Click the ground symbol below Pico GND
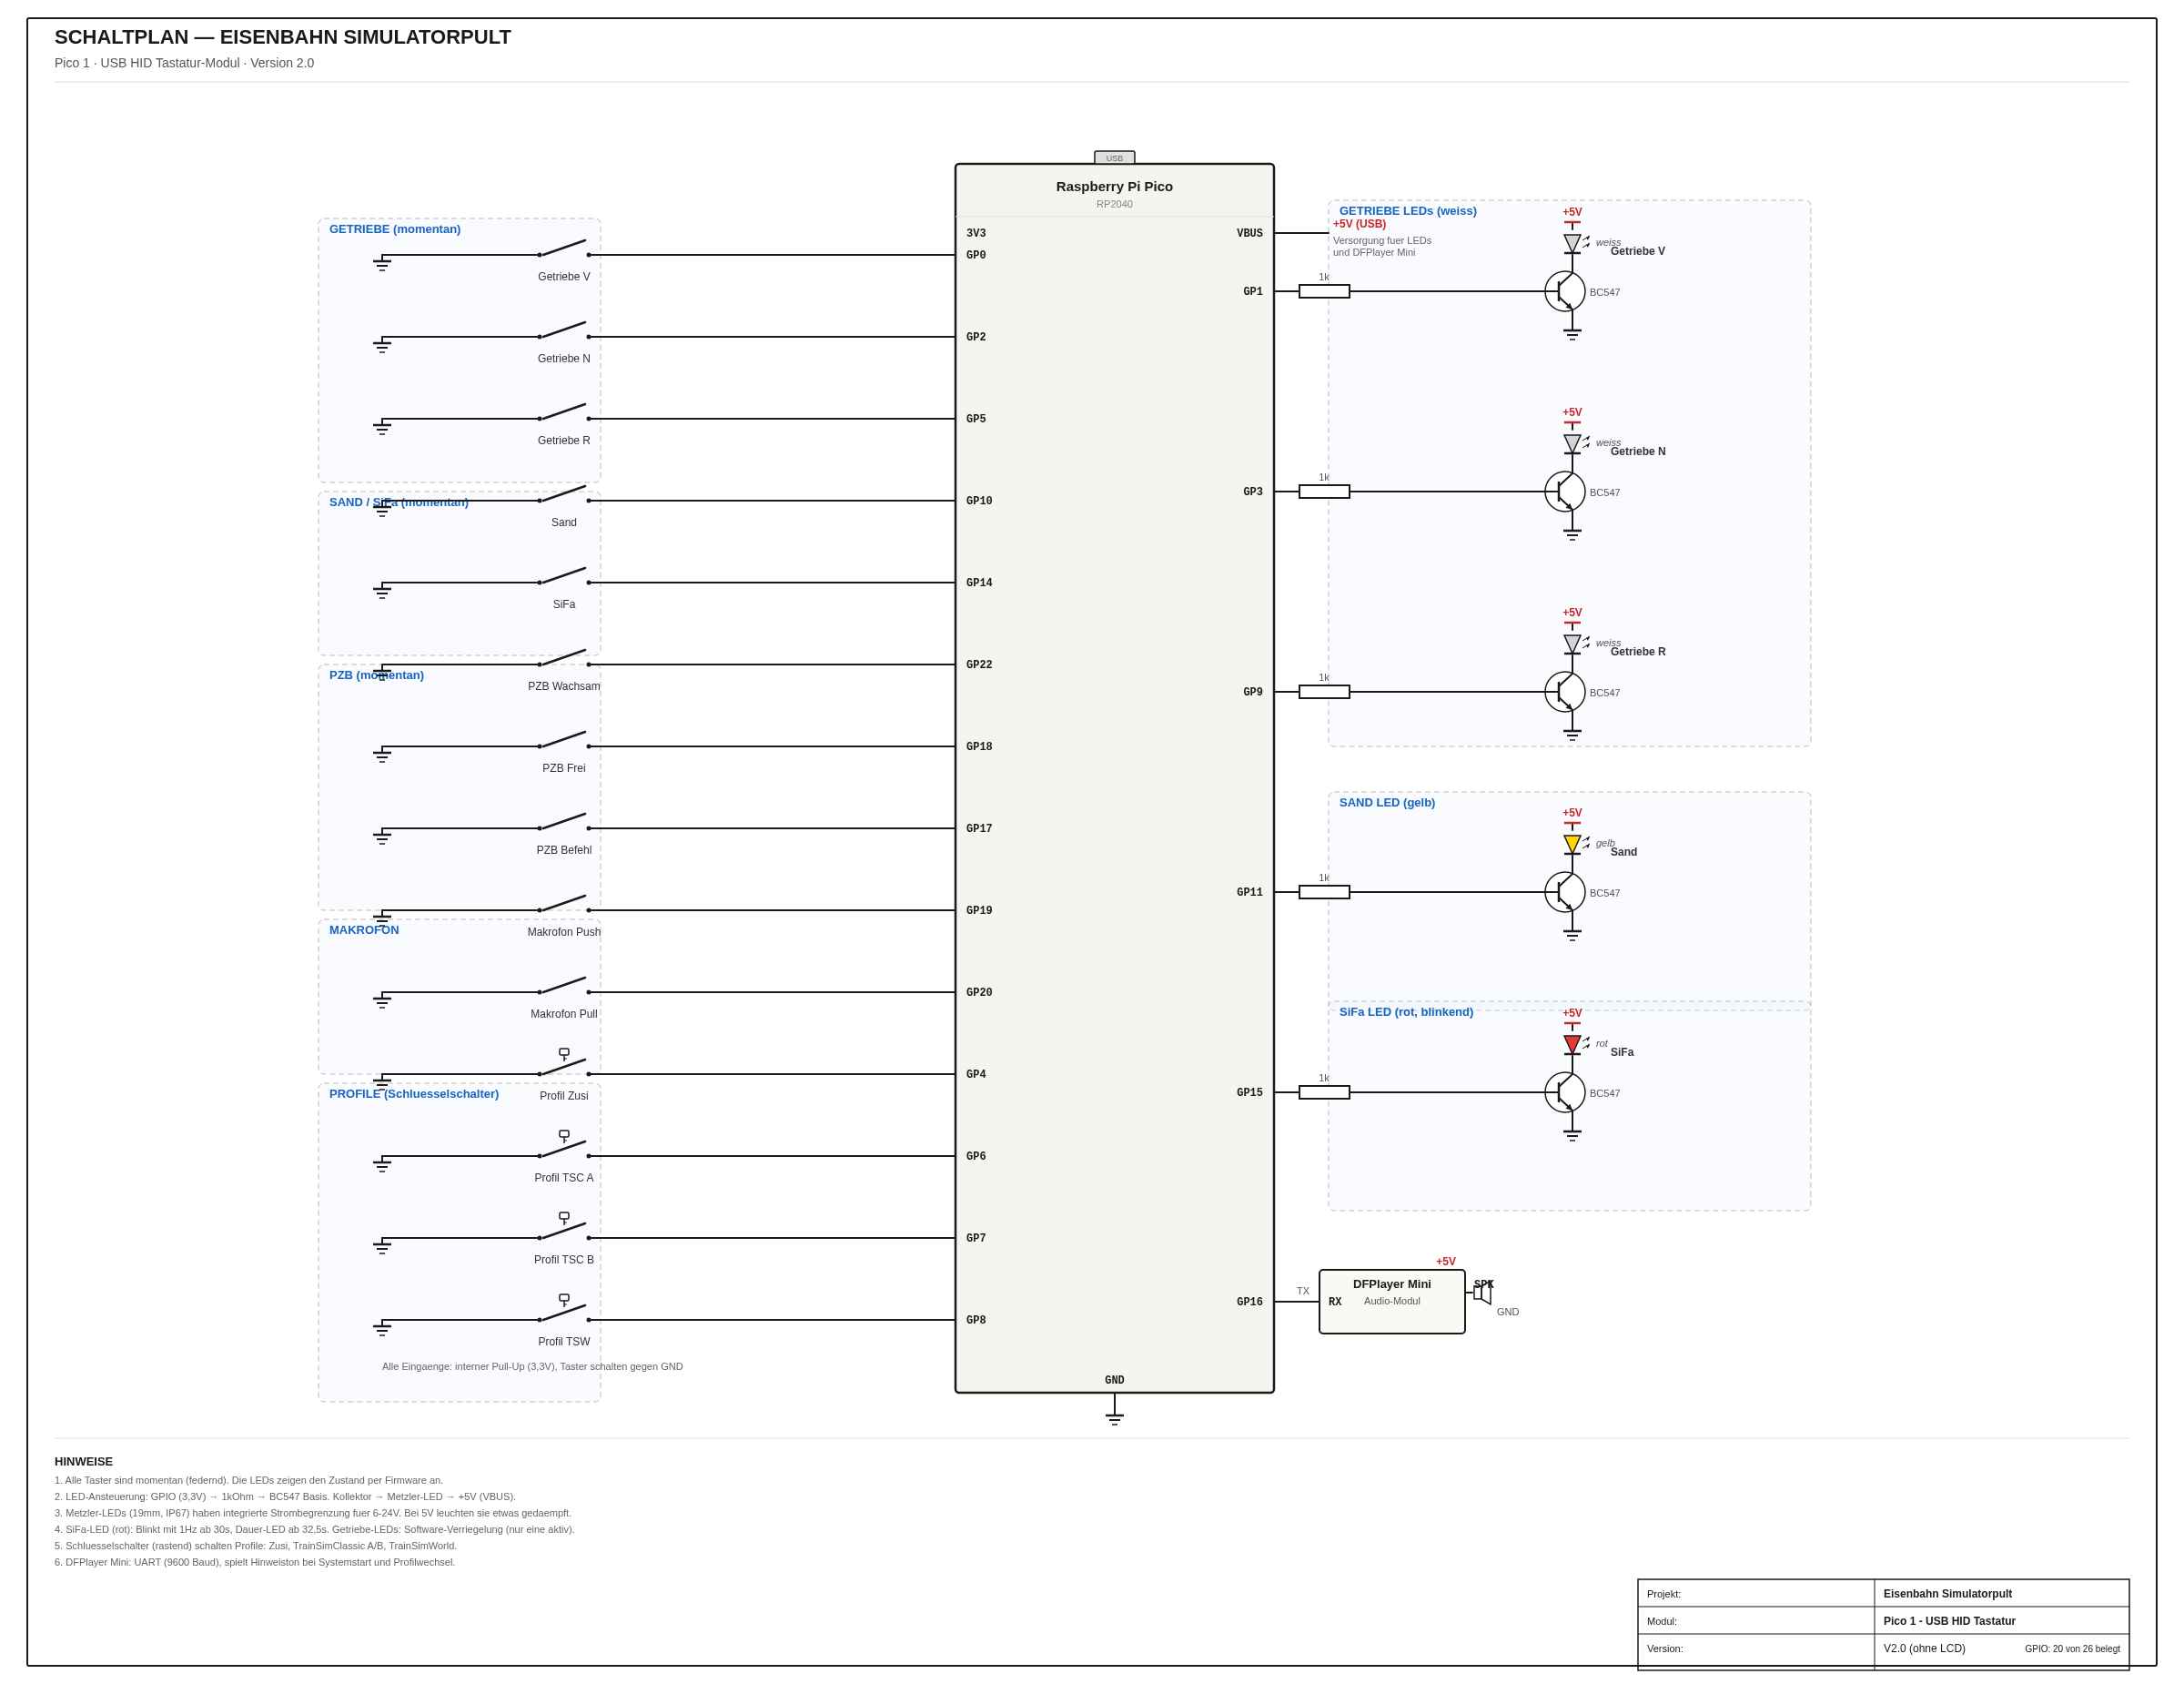 point(1114,1419)
